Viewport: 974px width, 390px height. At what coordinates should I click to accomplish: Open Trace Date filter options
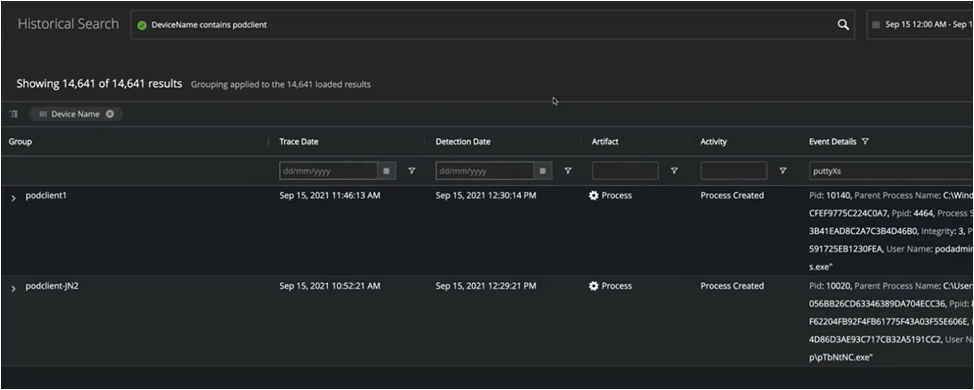(411, 171)
